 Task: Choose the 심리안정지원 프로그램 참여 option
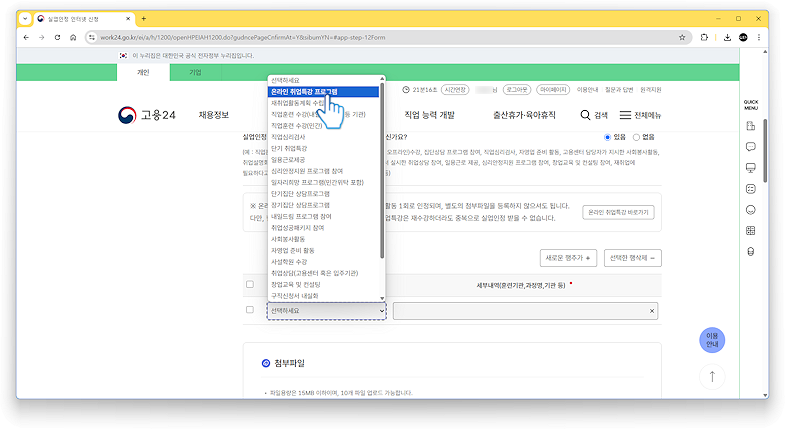[323, 171]
